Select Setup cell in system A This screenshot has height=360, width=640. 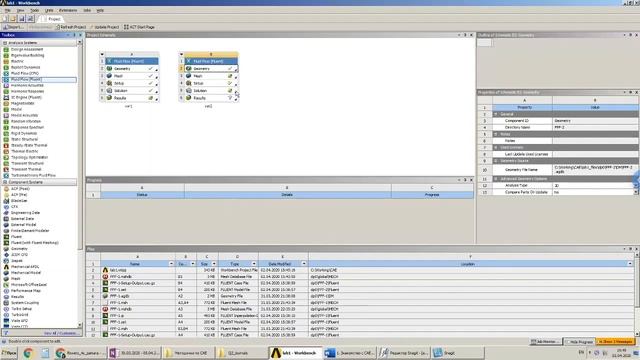click(132, 83)
